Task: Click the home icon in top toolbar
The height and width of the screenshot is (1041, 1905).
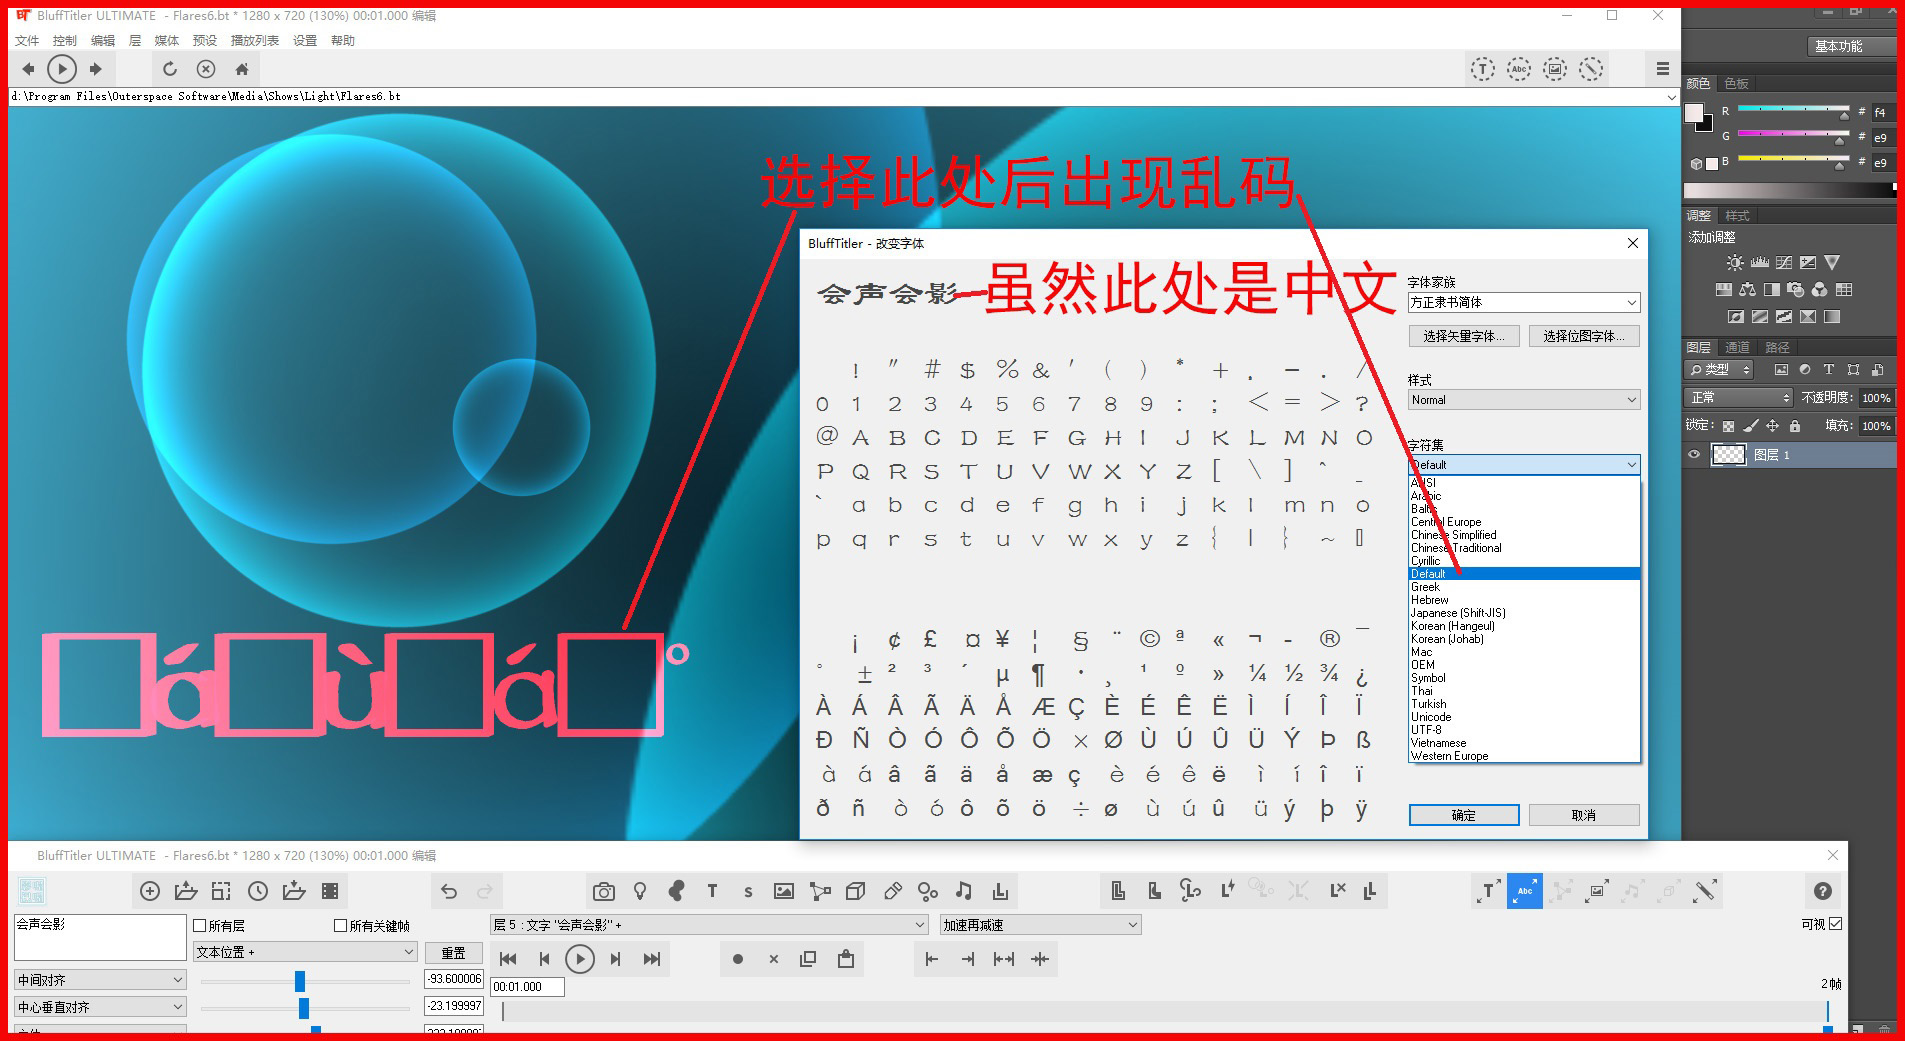Action: point(241,69)
